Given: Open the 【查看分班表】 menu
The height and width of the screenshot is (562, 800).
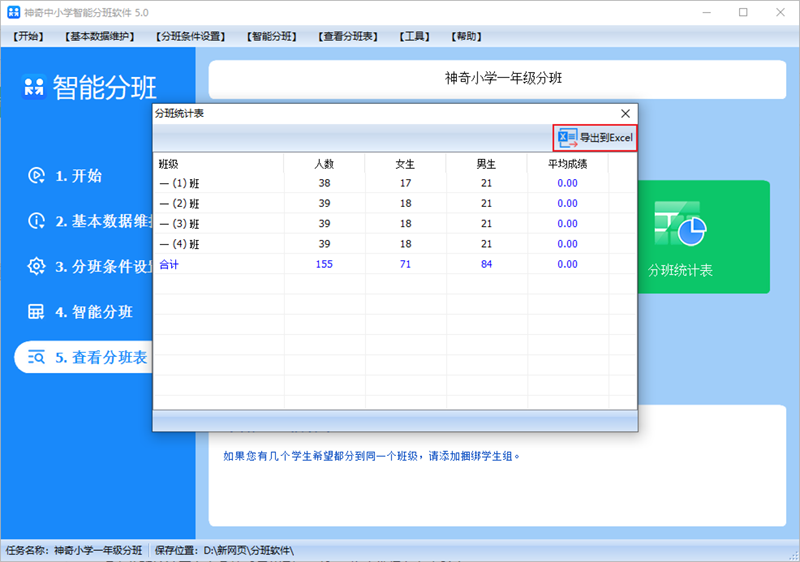Looking at the screenshot, I should 348,37.
